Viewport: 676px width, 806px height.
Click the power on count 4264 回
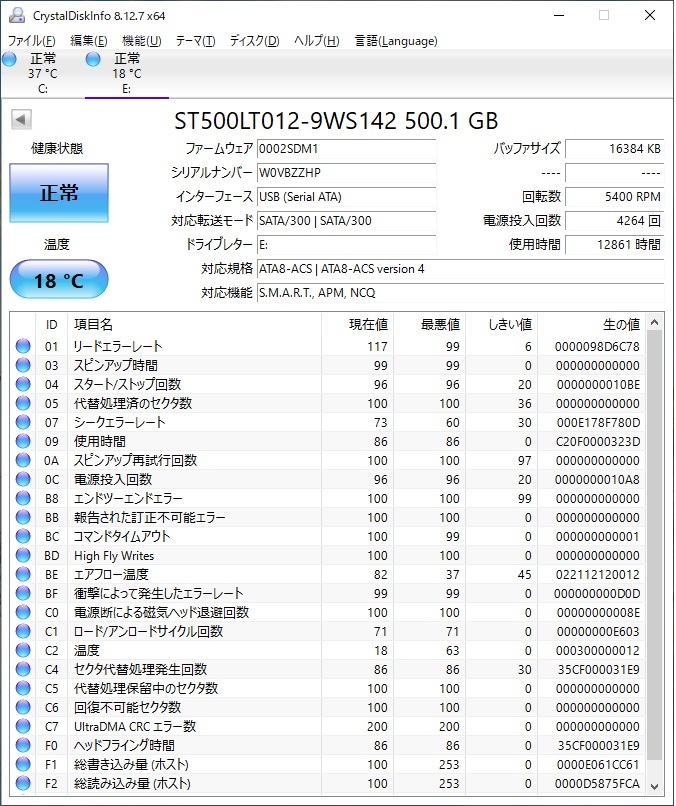(x=615, y=221)
